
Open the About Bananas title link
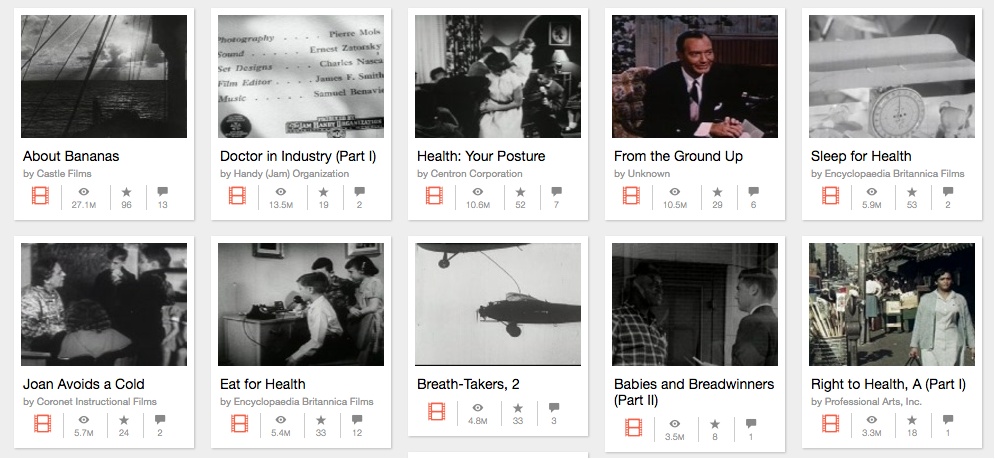71,156
